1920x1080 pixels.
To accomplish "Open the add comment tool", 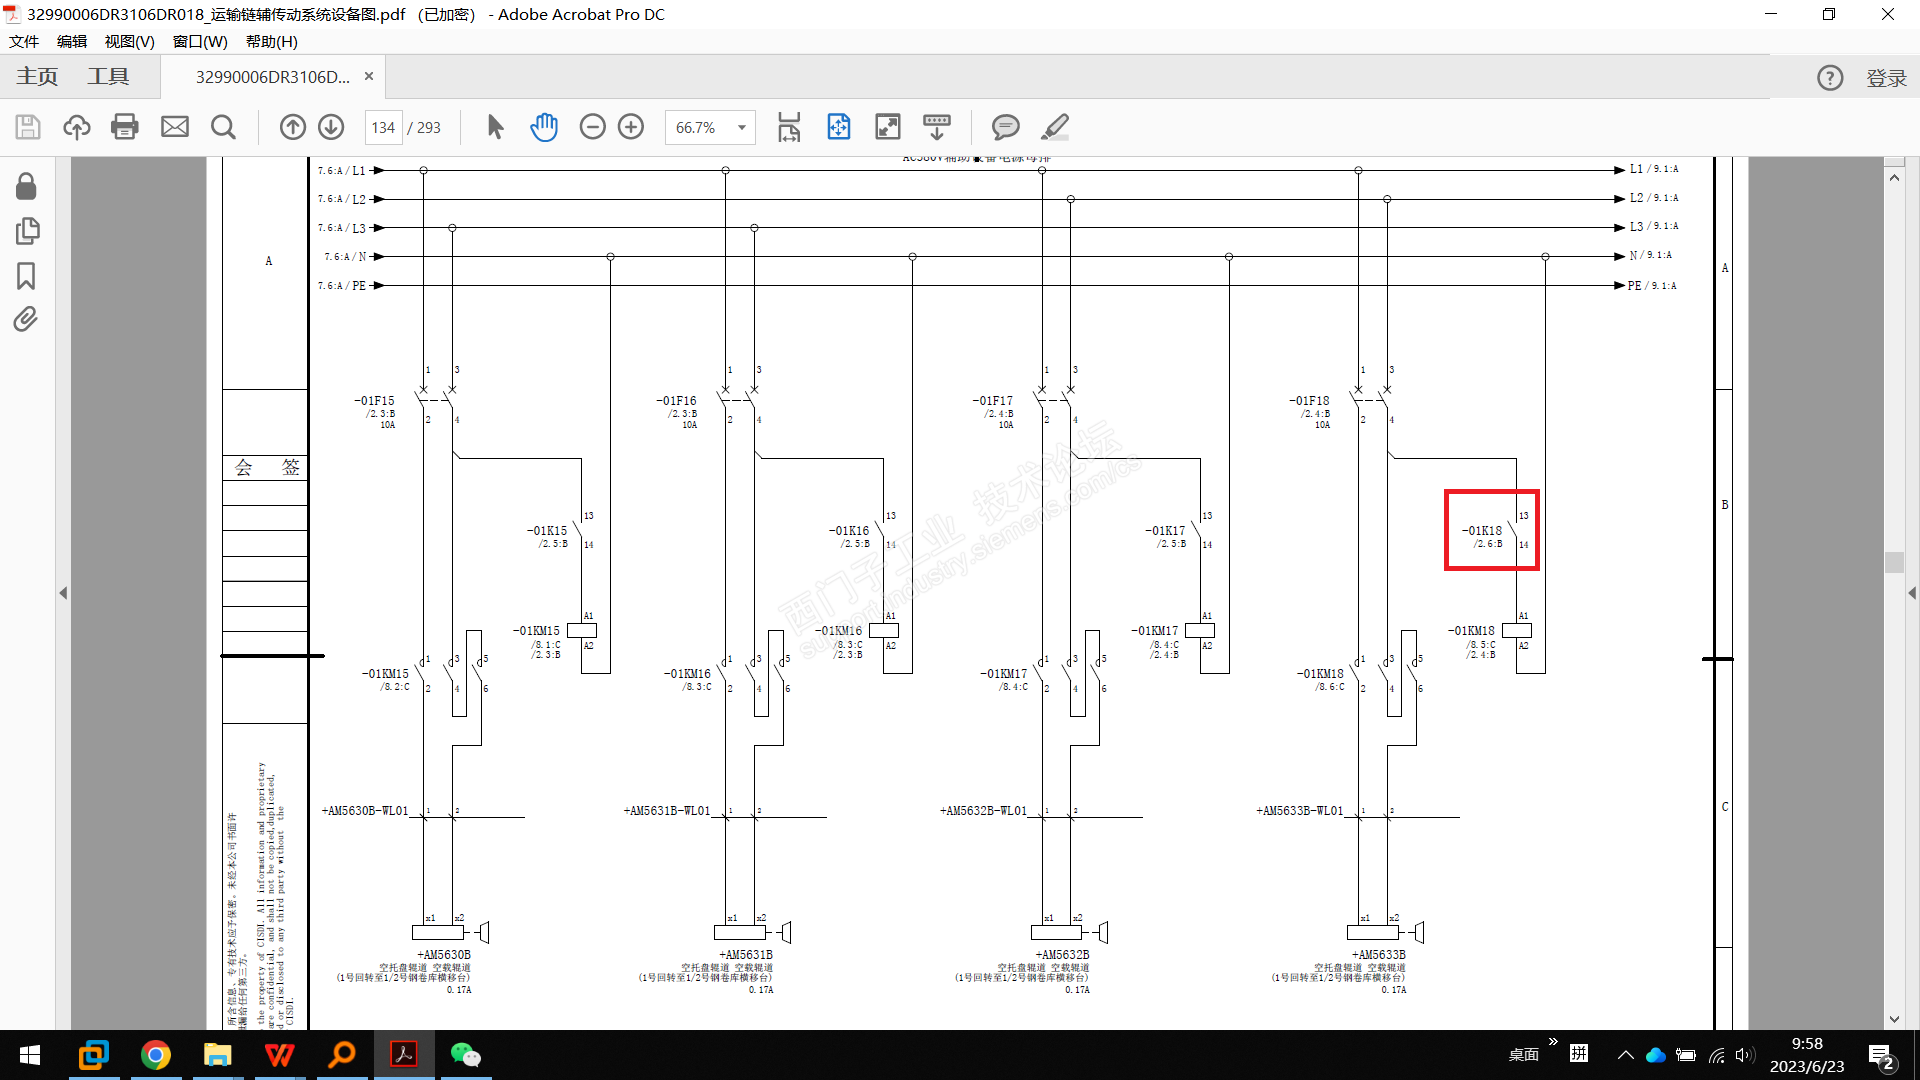I will (x=1005, y=127).
